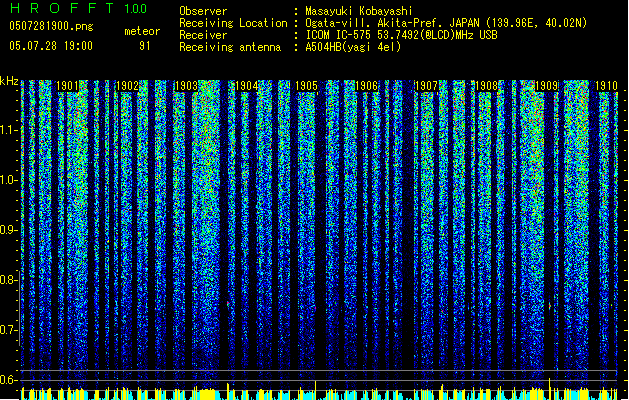Click the Receiver field label

[203, 35]
